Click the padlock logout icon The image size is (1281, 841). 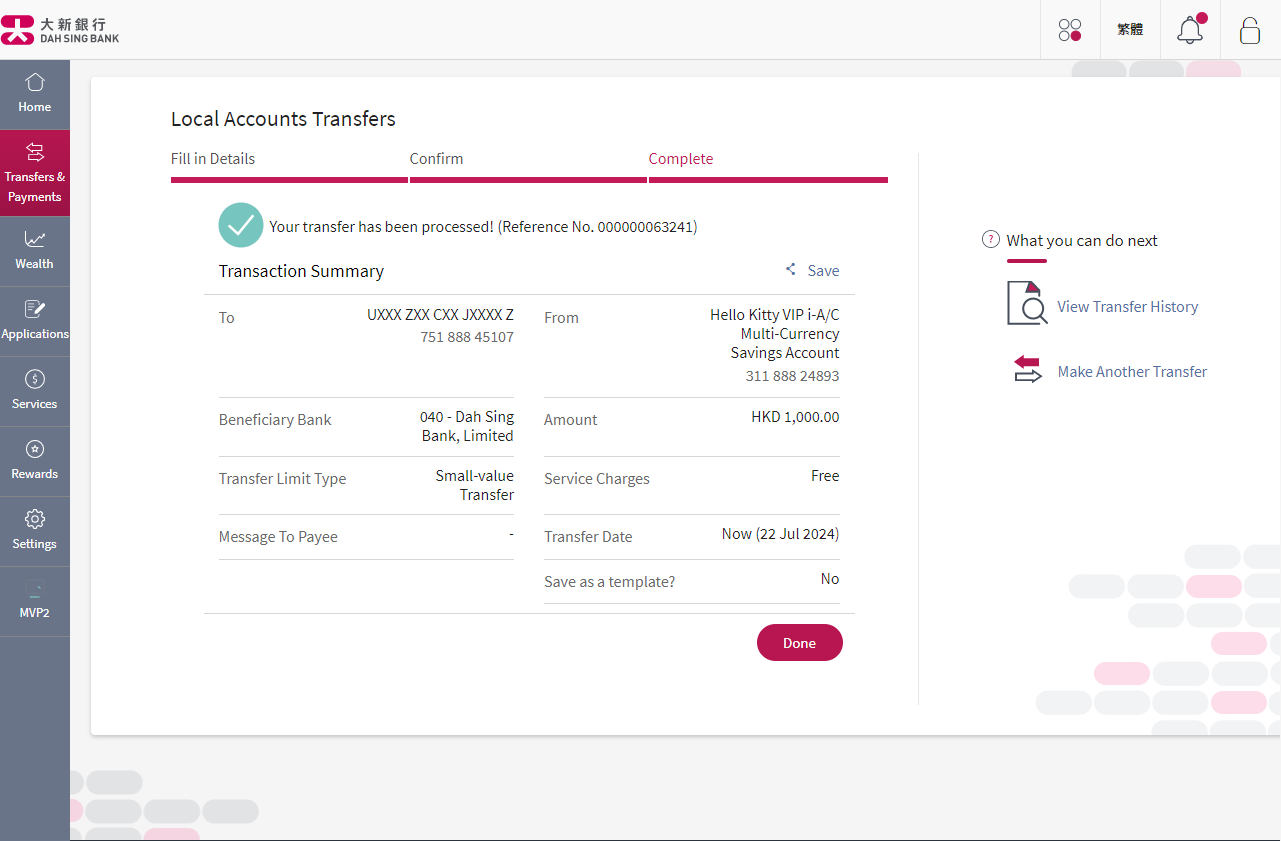coord(1250,30)
